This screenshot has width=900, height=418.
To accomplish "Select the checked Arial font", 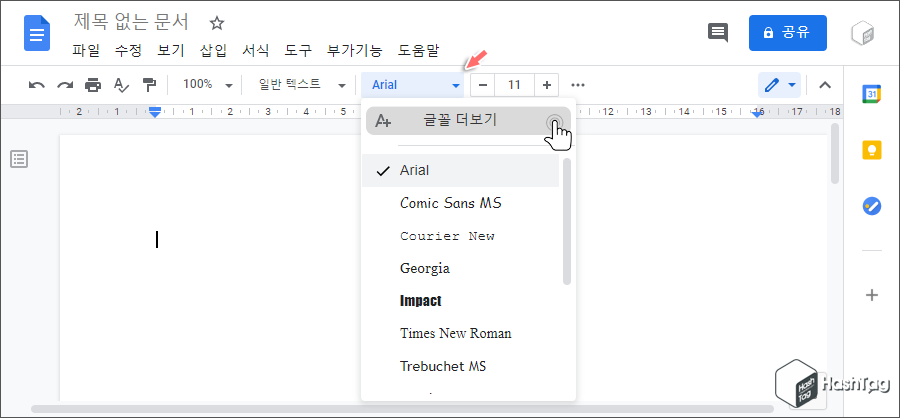I will point(460,171).
